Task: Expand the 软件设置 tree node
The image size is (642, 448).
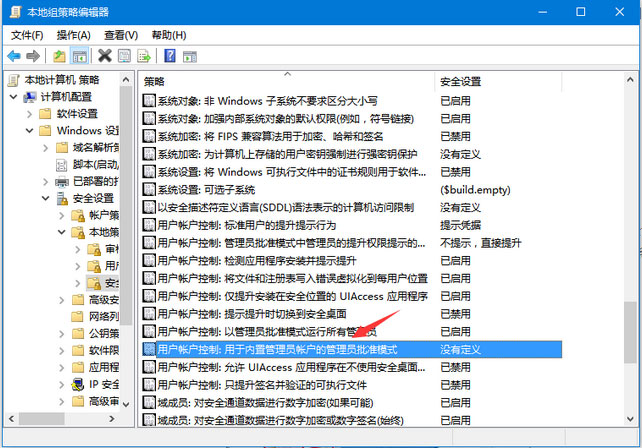Action: coord(29,114)
